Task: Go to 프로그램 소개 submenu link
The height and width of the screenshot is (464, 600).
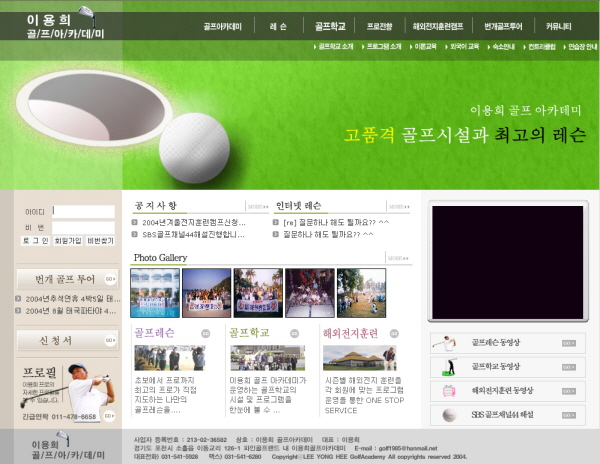Action: pyautogui.click(x=382, y=47)
